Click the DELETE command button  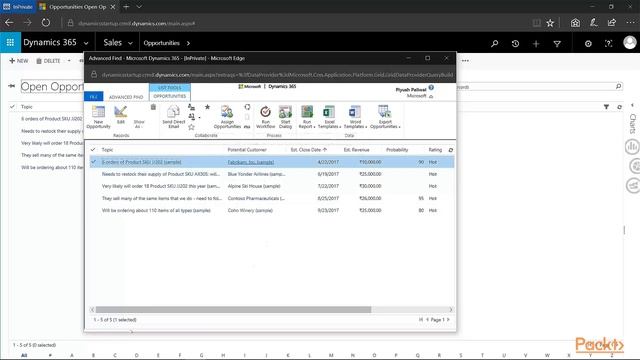pos(48,61)
